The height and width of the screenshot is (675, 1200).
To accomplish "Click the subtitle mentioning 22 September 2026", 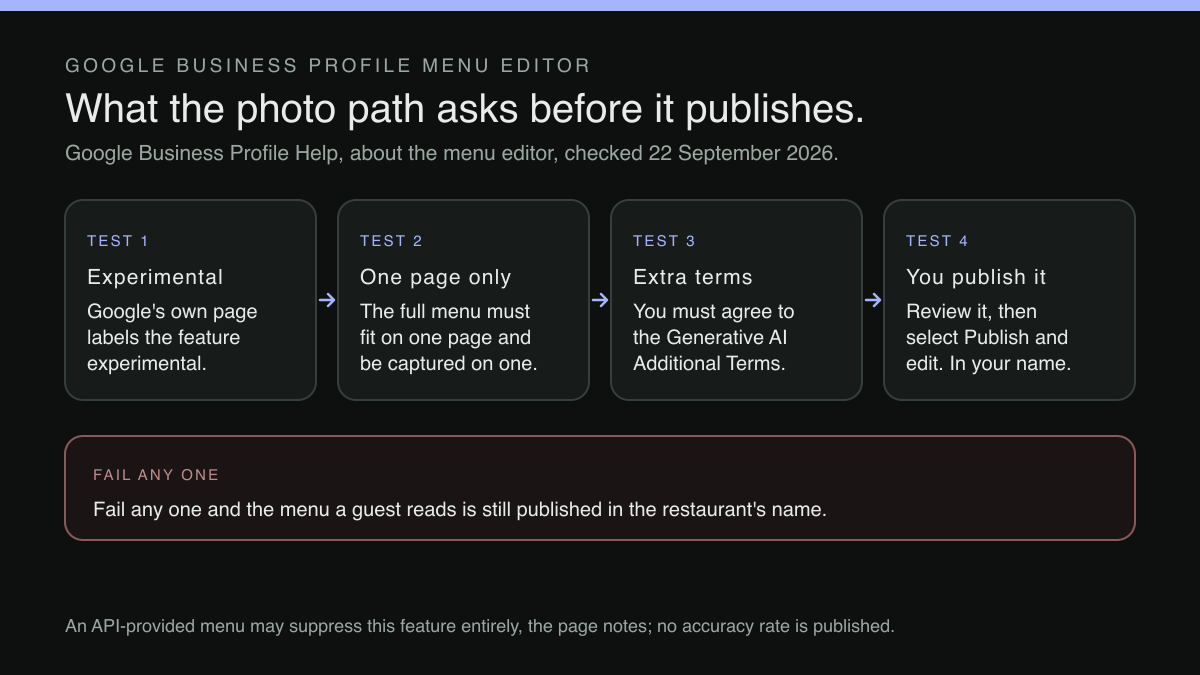I will tap(452, 154).
